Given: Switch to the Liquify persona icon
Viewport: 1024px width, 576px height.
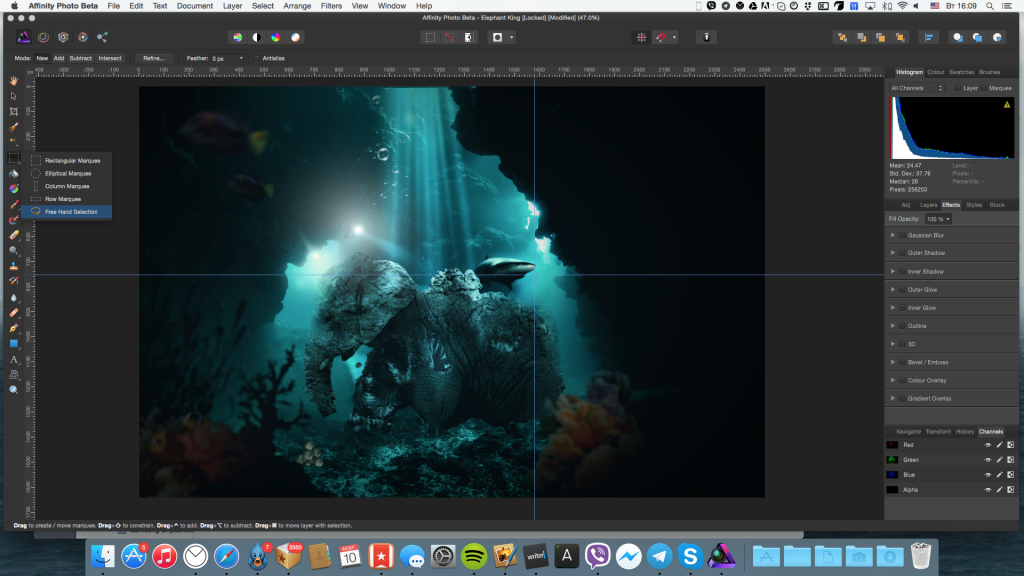Looking at the screenshot, I should click(x=42, y=37).
